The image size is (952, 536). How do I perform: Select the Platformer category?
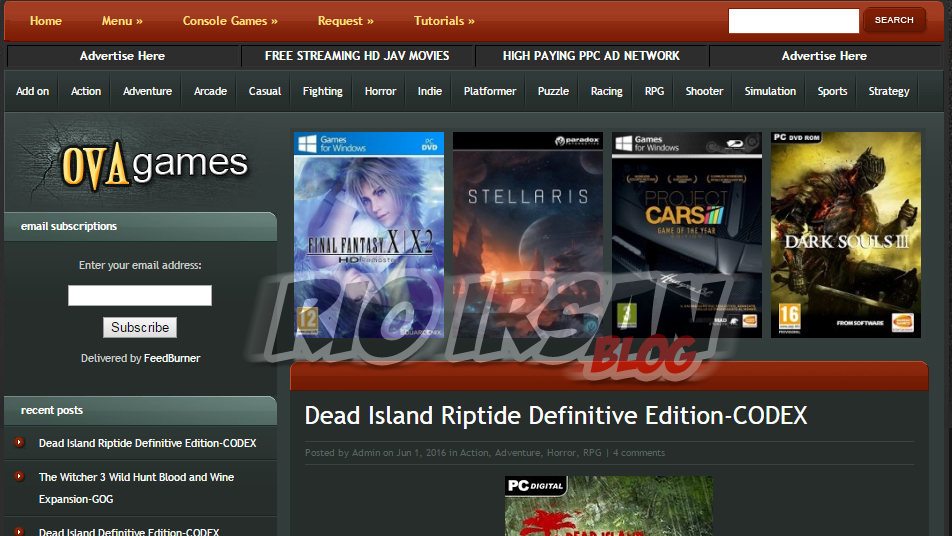489,91
